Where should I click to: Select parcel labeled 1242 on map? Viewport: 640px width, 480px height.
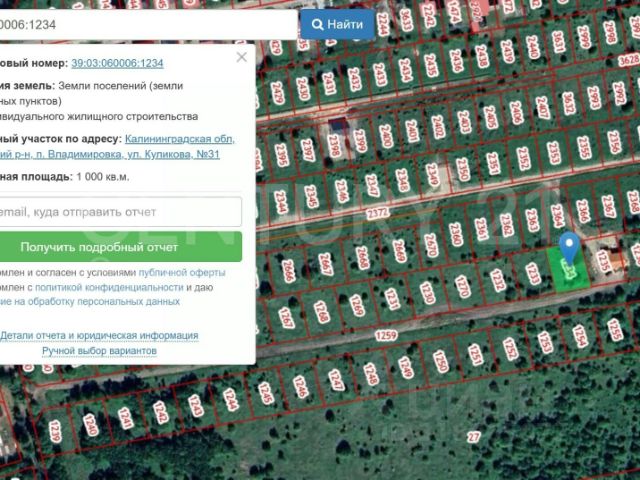click(160, 412)
